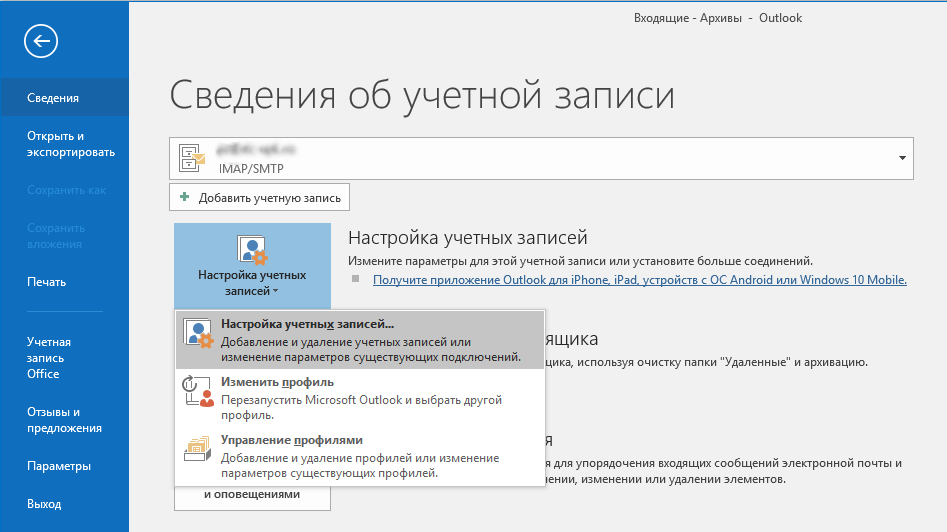Click the back arrow circle icon
This screenshot has width=947, height=532.
pyautogui.click(x=41, y=41)
